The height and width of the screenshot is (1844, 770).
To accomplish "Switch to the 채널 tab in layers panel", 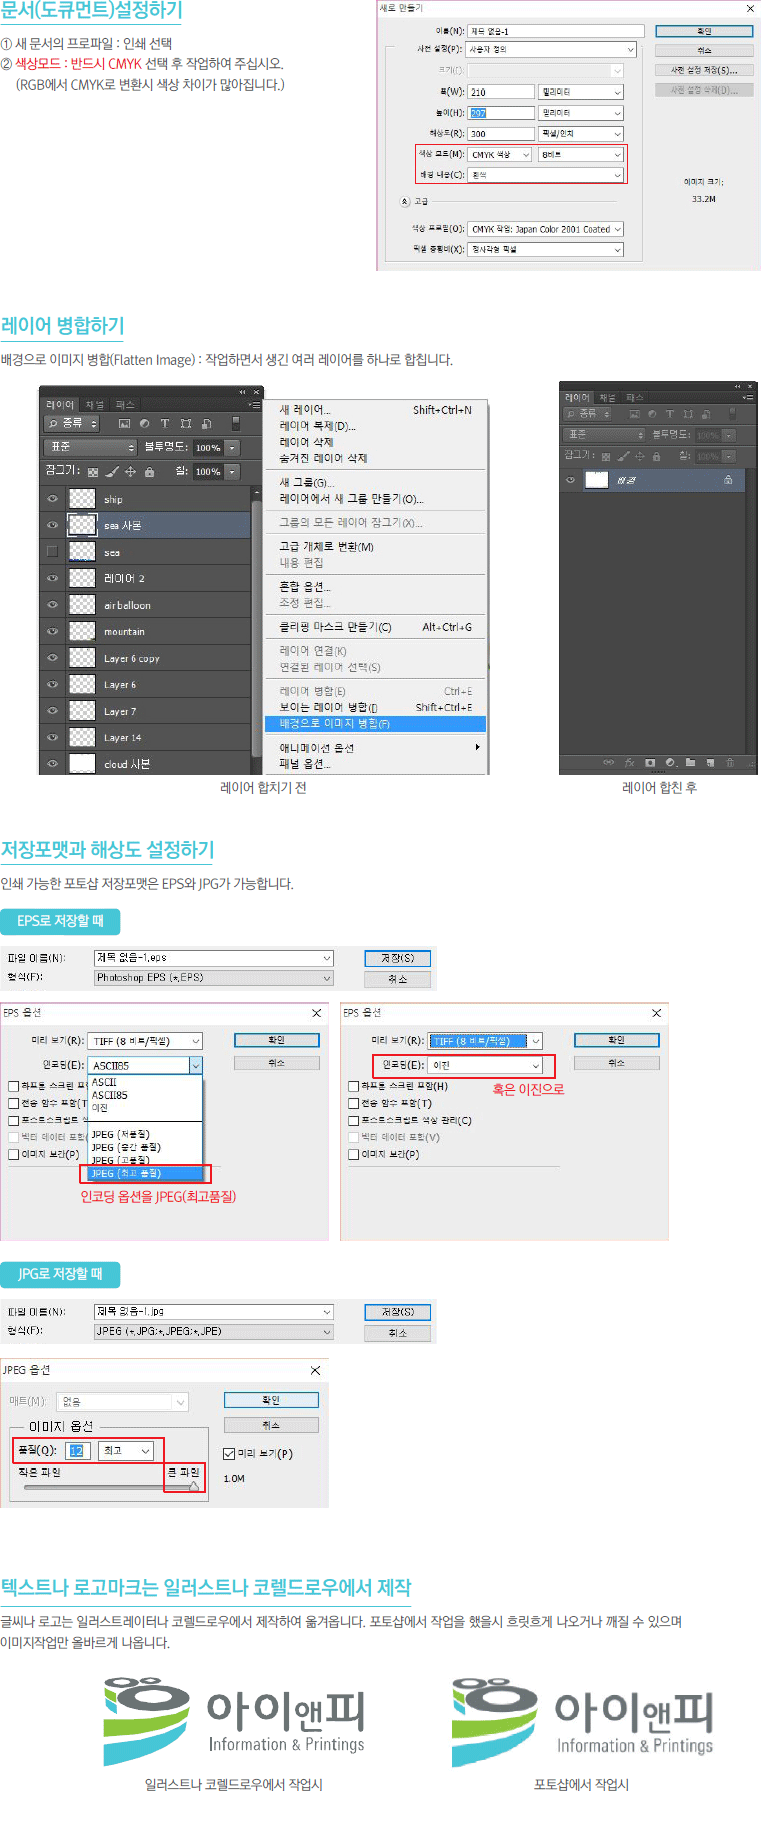I will tap(95, 405).
